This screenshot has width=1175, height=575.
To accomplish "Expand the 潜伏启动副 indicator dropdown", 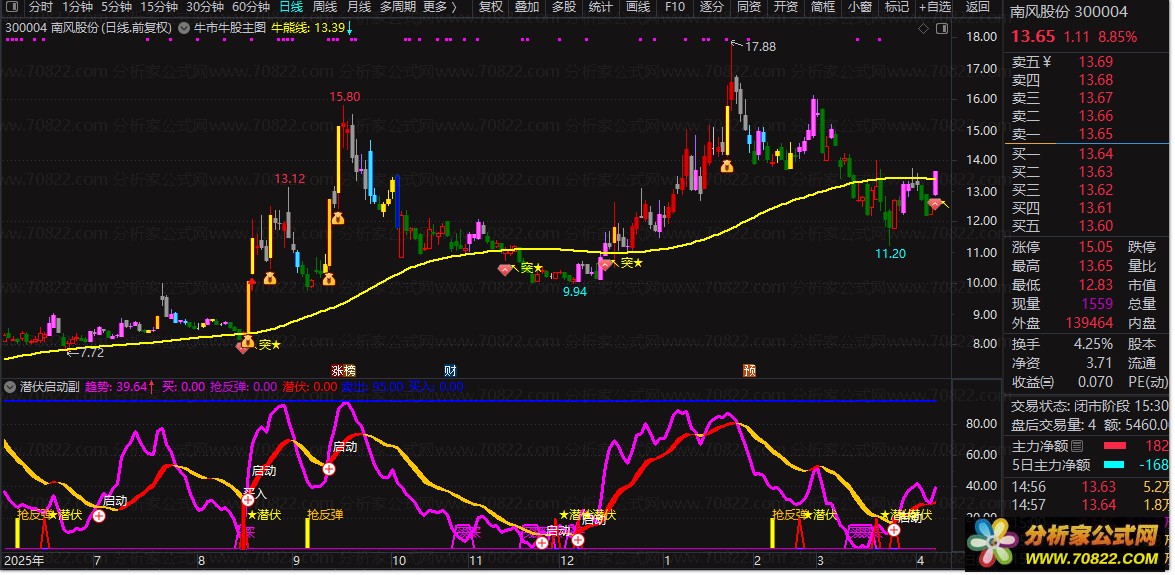I will pyautogui.click(x=10, y=386).
